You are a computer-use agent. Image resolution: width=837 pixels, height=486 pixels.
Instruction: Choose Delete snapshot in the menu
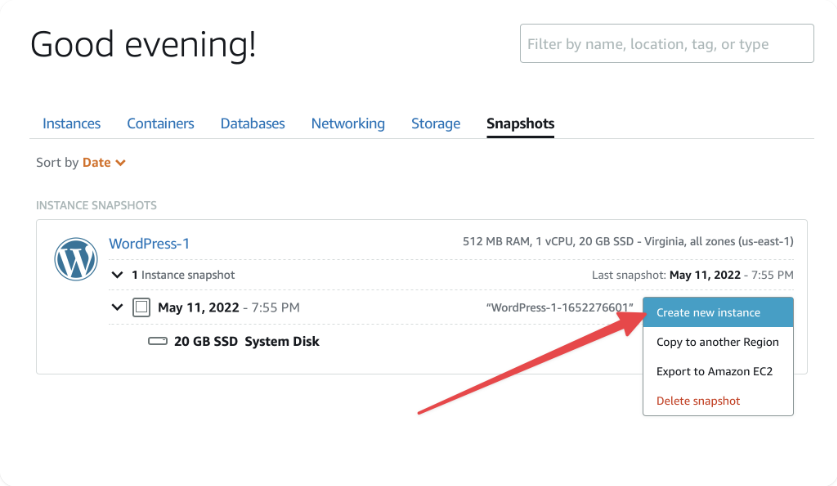point(718,401)
